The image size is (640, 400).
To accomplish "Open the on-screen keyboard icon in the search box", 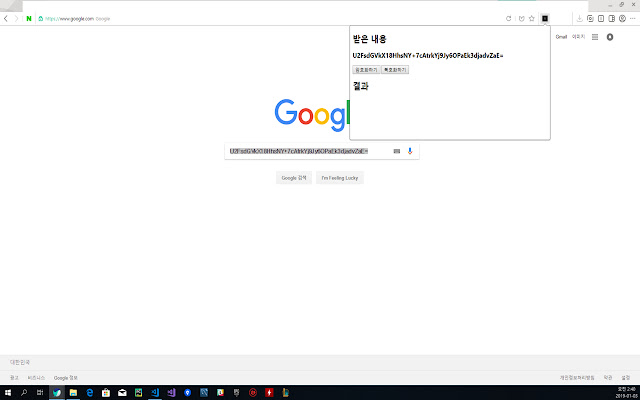I will [x=397, y=151].
